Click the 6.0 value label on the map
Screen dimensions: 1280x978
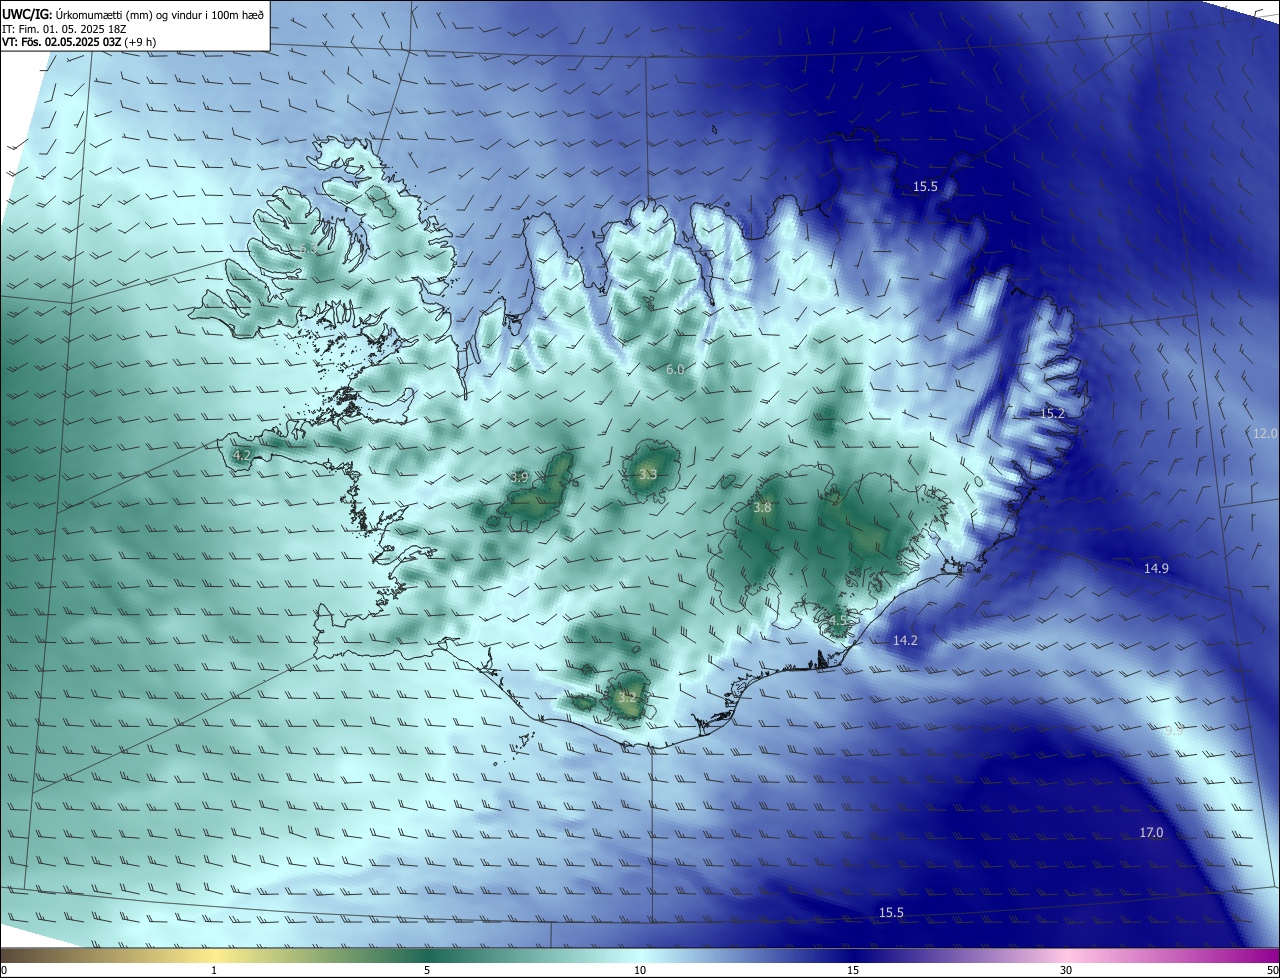click(x=675, y=370)
